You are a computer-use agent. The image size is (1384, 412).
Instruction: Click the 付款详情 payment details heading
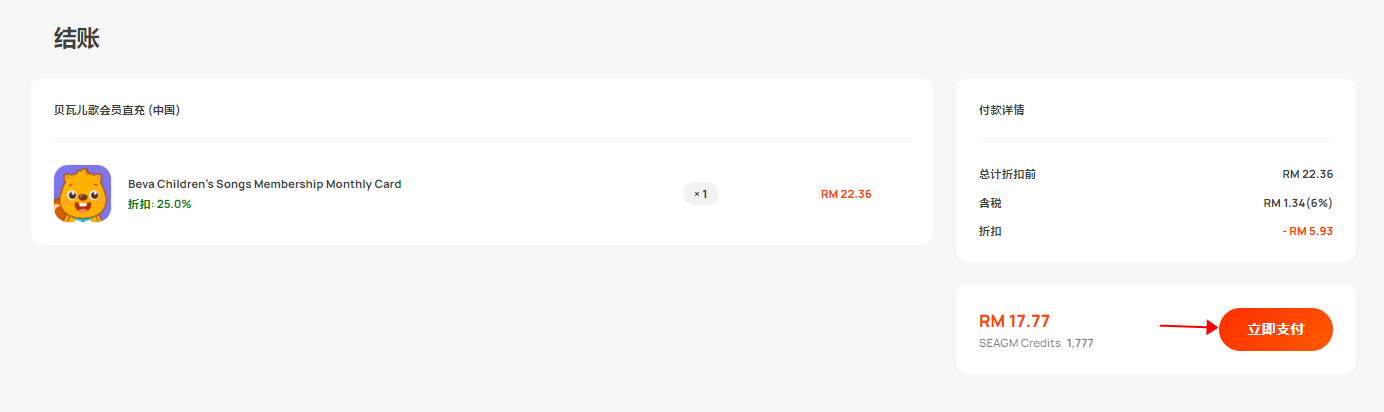tap(1001, 110)
